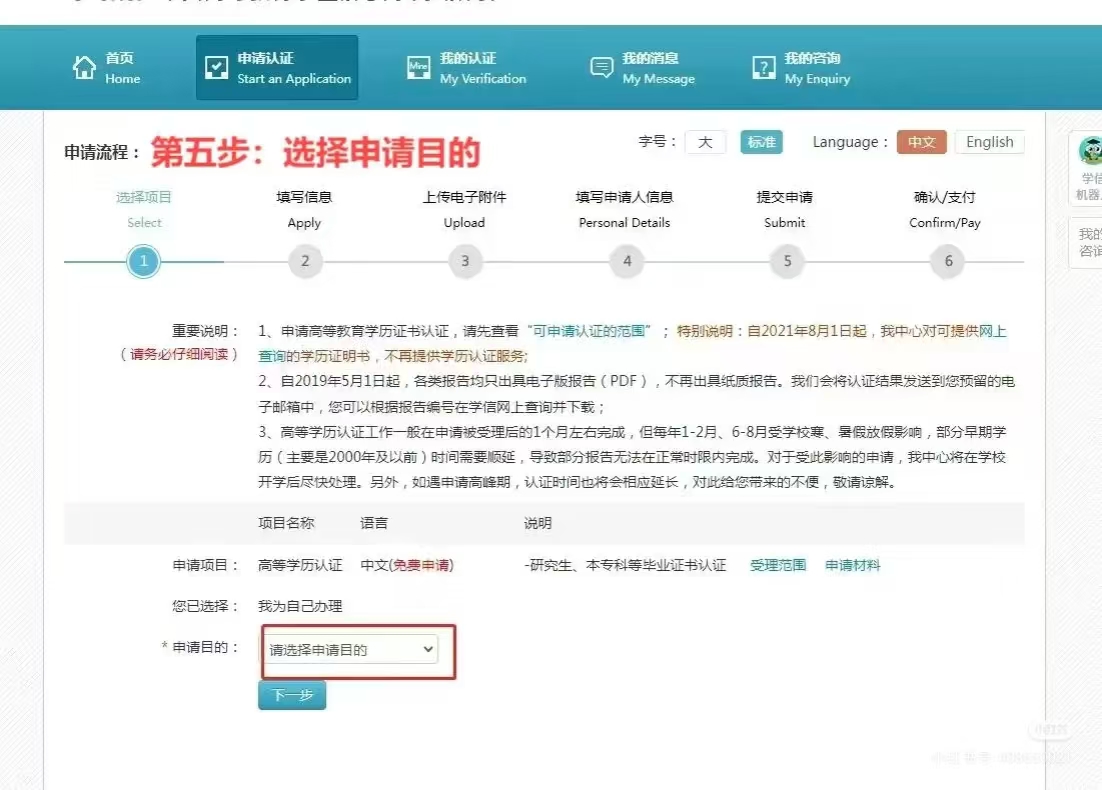Open the robot assistant icon on right

(x=1089, y=152)
